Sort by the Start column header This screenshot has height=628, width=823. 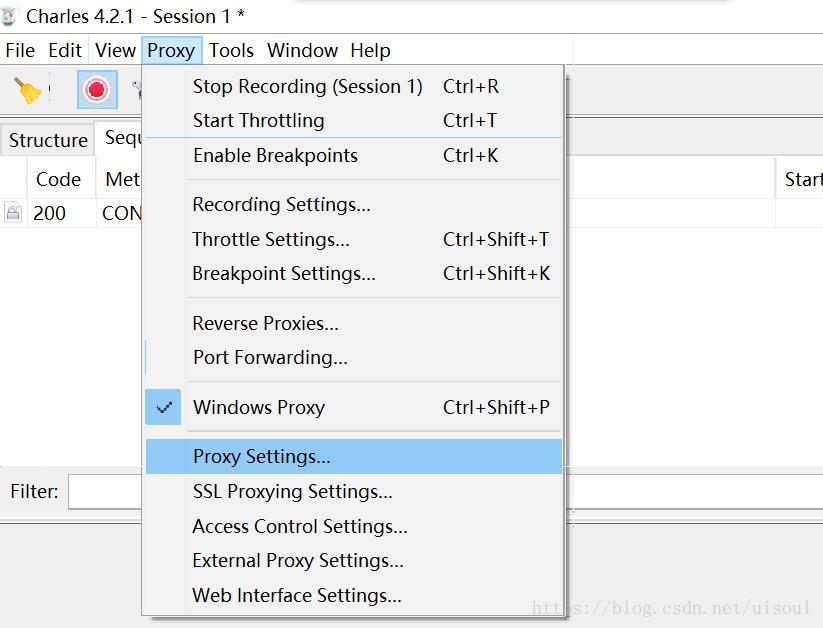799,180
